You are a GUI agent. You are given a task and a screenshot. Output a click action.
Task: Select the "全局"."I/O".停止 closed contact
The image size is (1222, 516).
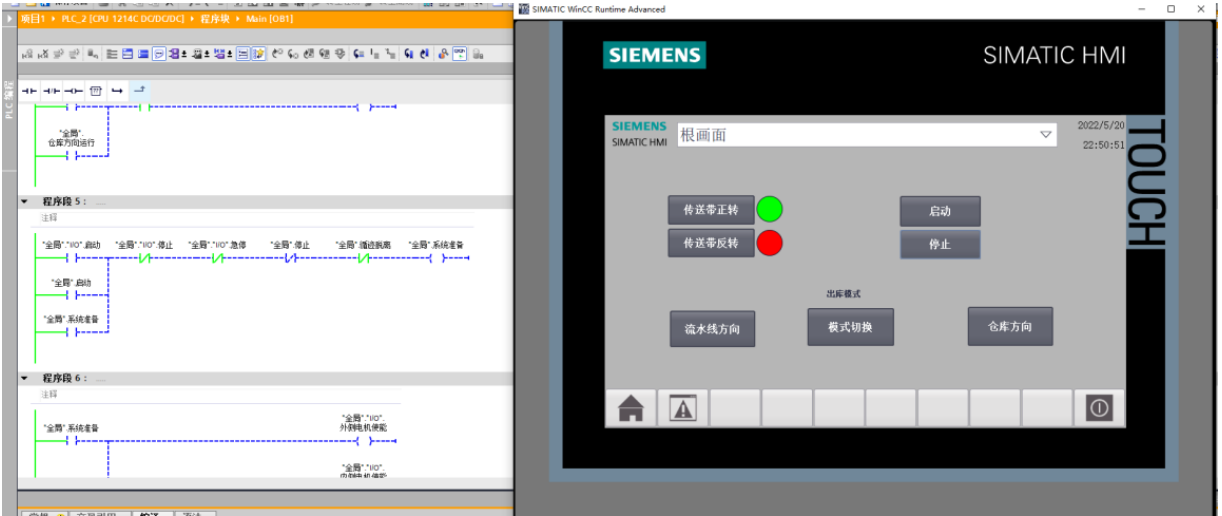pos(144,258)
